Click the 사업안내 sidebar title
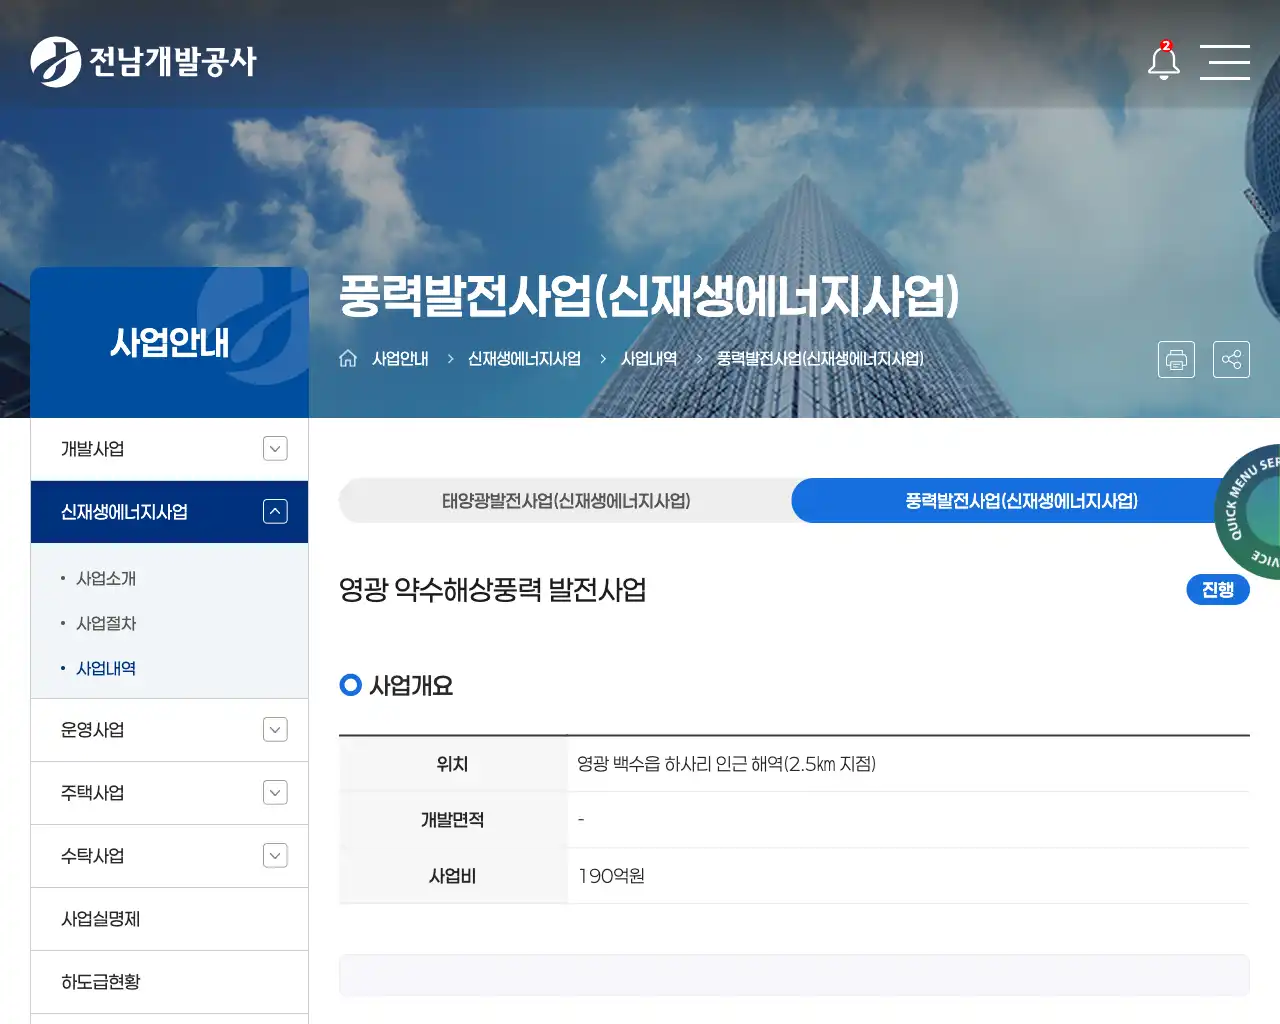 click(x=169, y=343)
